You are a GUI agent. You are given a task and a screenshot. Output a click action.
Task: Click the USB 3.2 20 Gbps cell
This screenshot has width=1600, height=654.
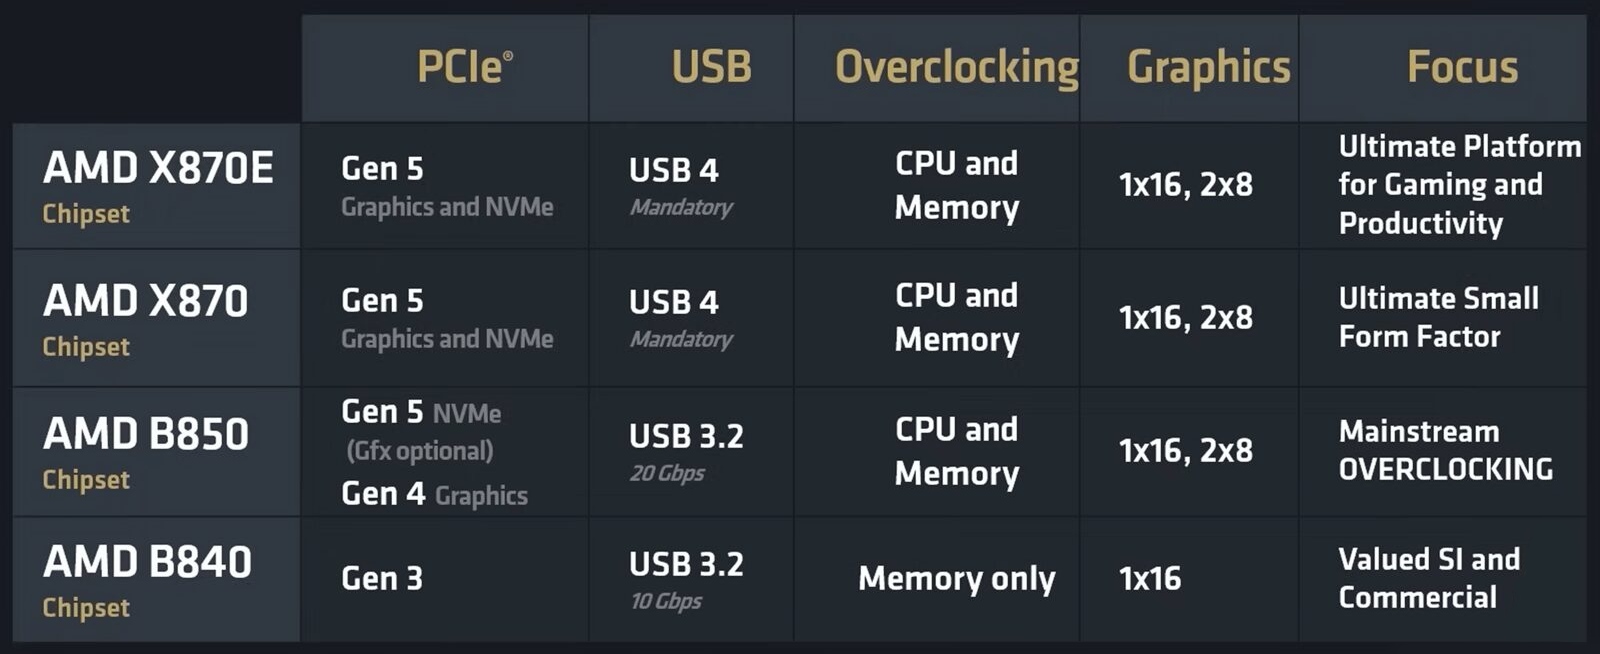[x=686, y=452]
